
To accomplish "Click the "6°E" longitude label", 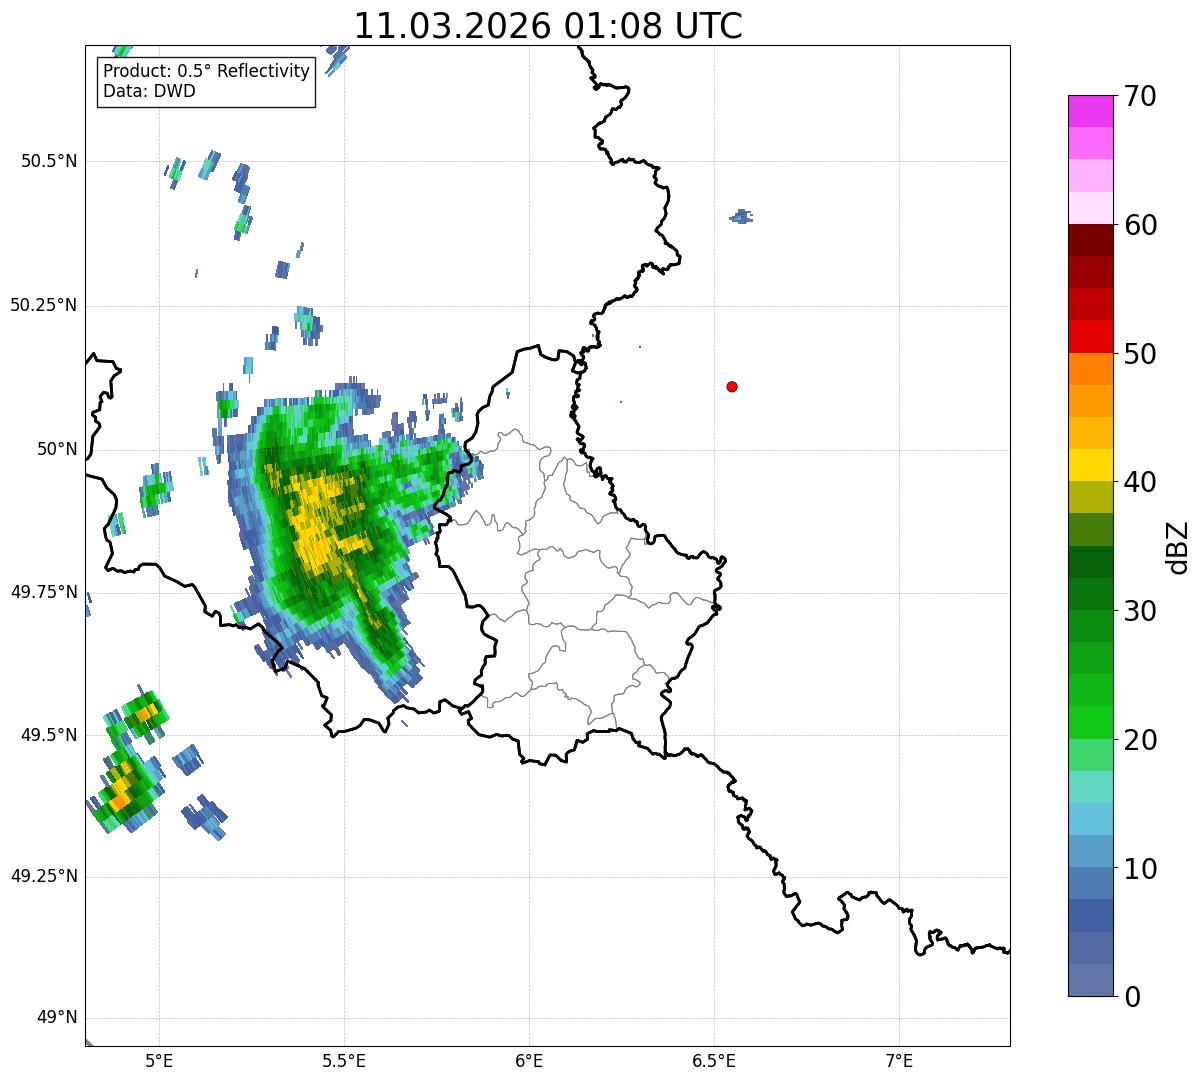I will click(x=530, y=1061).
